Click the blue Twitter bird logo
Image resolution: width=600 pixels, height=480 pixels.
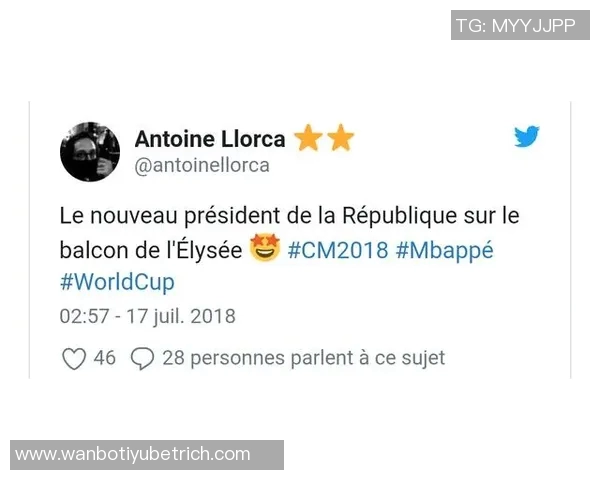[x=527, y=136]
